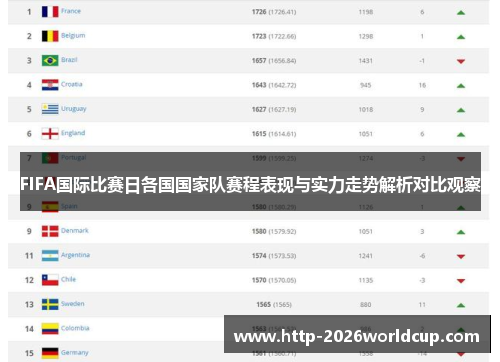Click the rank change 16 in Croatia row

tap(422, 85)
